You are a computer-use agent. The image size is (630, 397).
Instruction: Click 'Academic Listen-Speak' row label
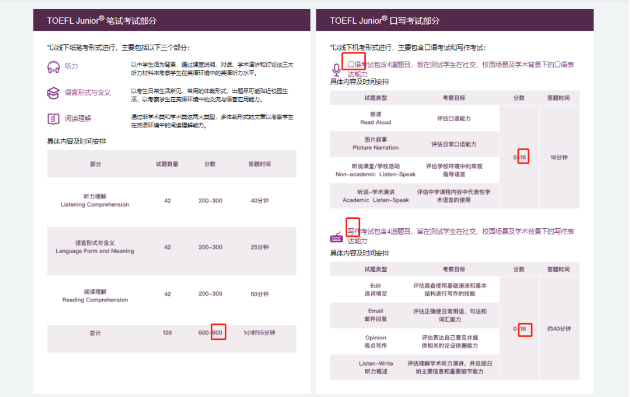click(x=376, y=200)
